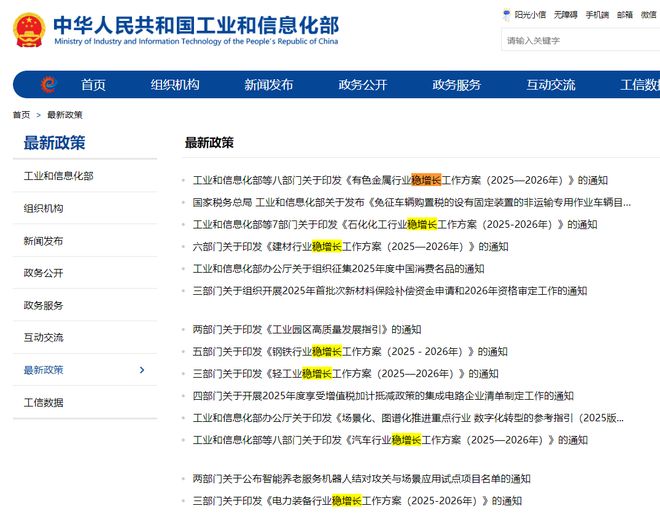Open the 无障碍 accessibility link

(567, 15)
